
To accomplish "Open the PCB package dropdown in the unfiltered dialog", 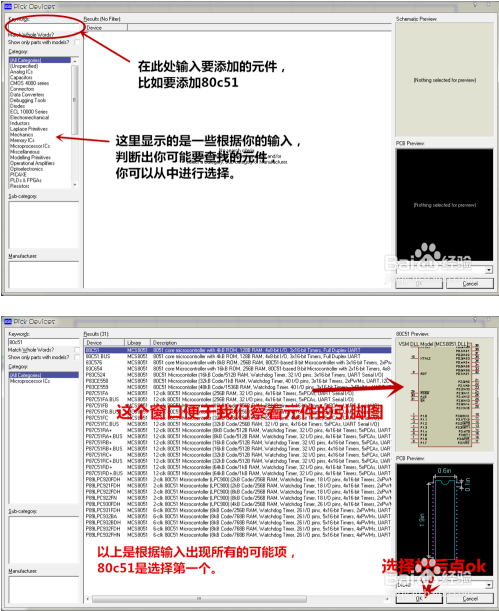I will [489, 270].
